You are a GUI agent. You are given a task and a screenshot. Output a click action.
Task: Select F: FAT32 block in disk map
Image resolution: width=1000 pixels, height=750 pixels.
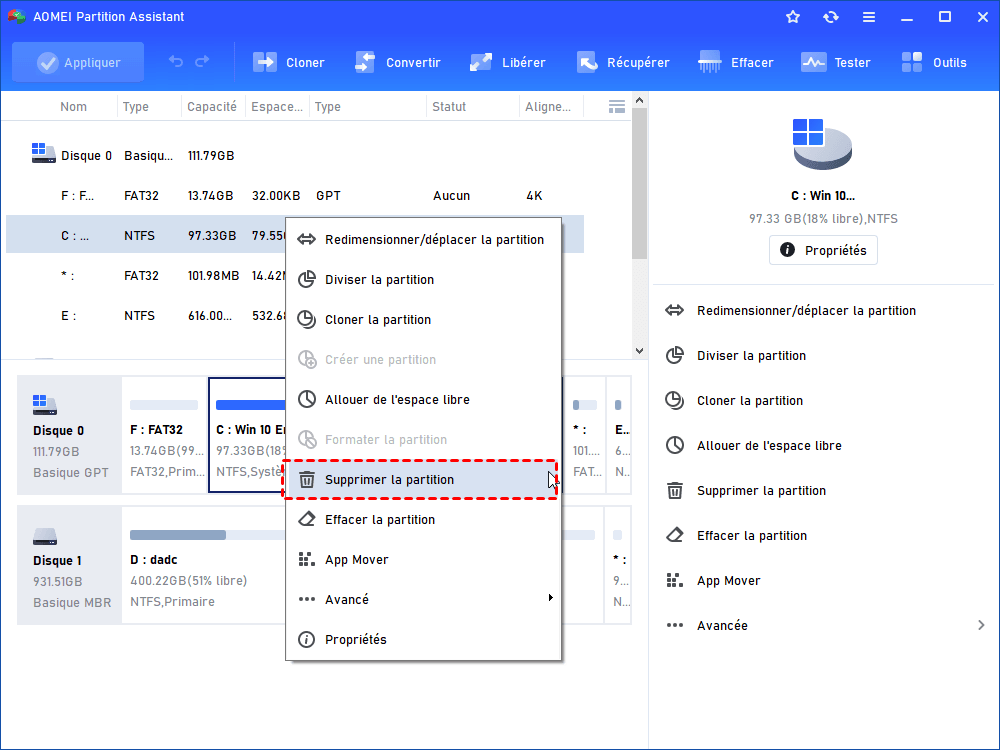coord(165,434)
